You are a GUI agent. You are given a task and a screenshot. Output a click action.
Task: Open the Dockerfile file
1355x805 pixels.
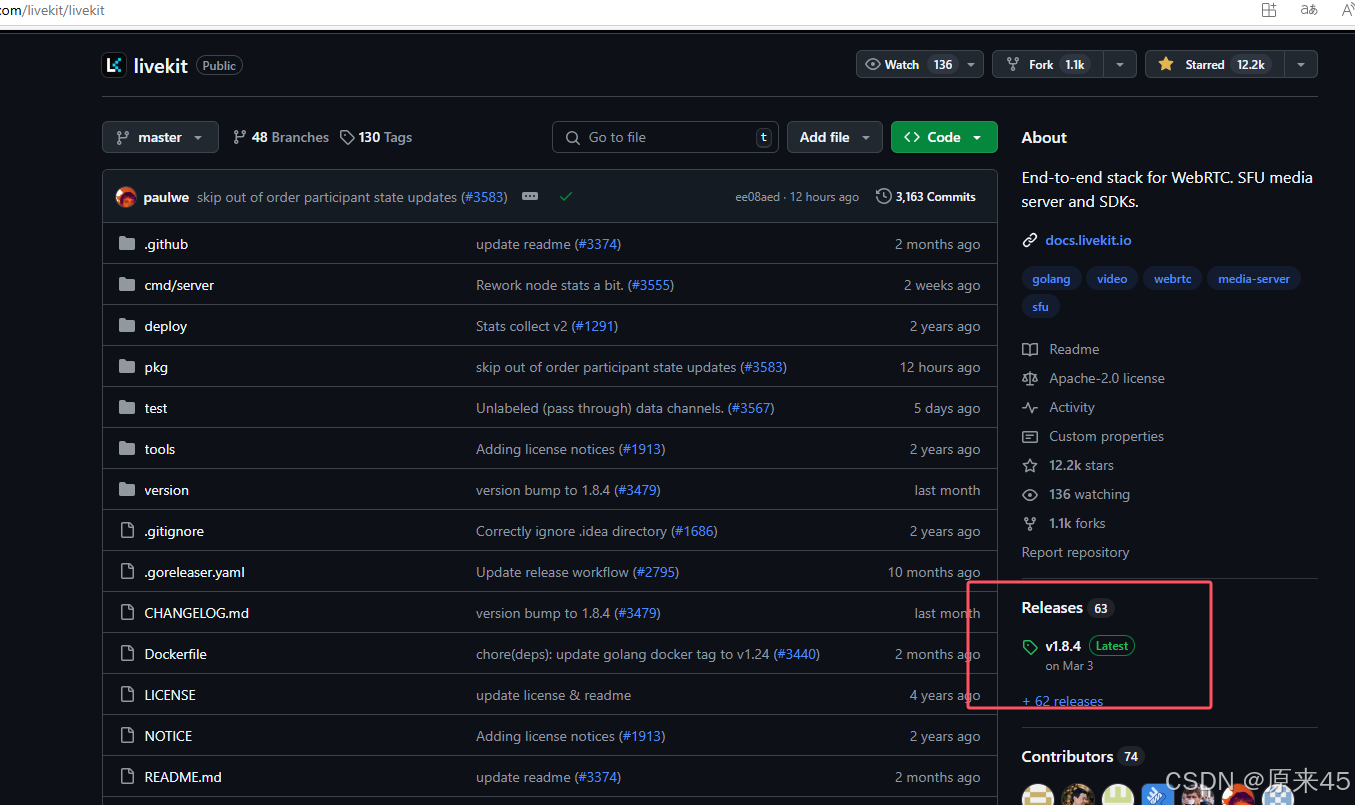(x=175, y=654)
